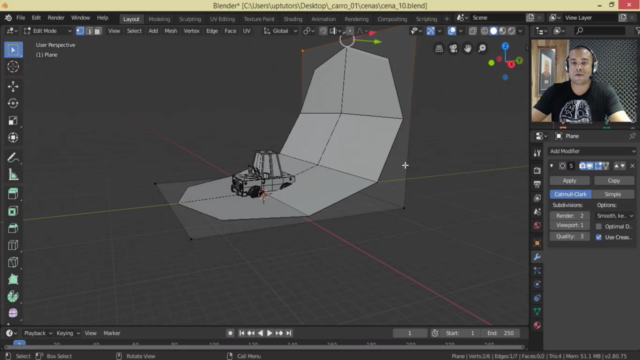Screen dimensions: 640x360
Task: Expand the Add Modifier dropdown
Action: pos(592,151)
